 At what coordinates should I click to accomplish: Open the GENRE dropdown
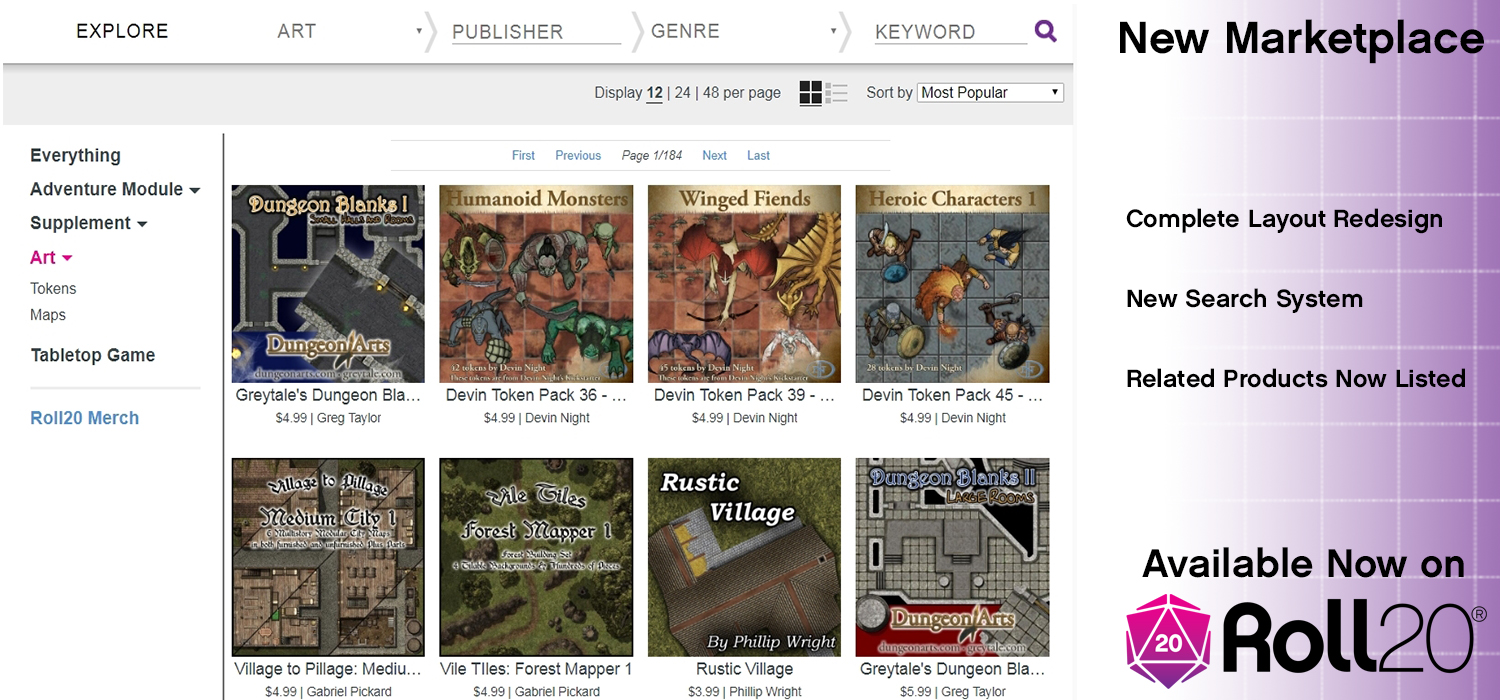click(743, 31)
